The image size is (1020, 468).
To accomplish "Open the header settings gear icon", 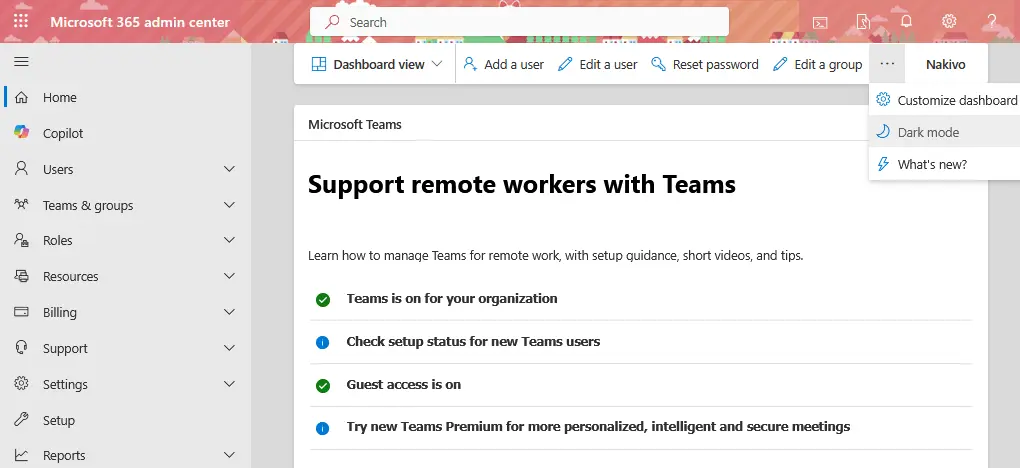I will 949,21.
